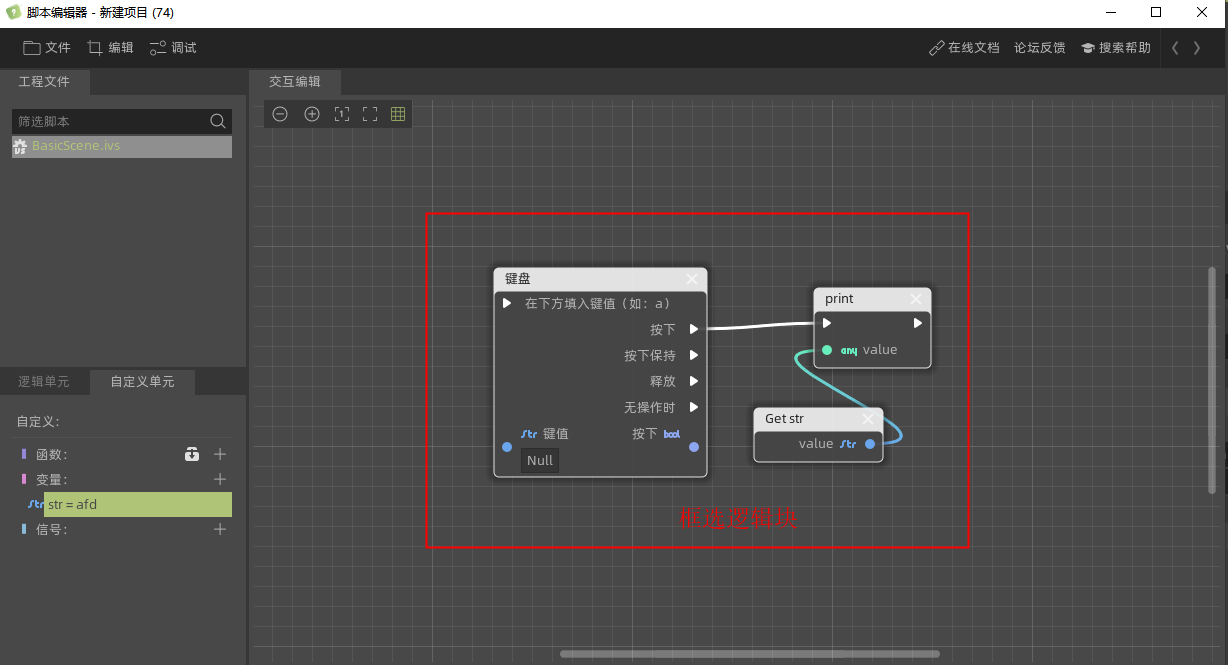Add a new 信号 with plus

pyautogui.click(x=220, y=529)
